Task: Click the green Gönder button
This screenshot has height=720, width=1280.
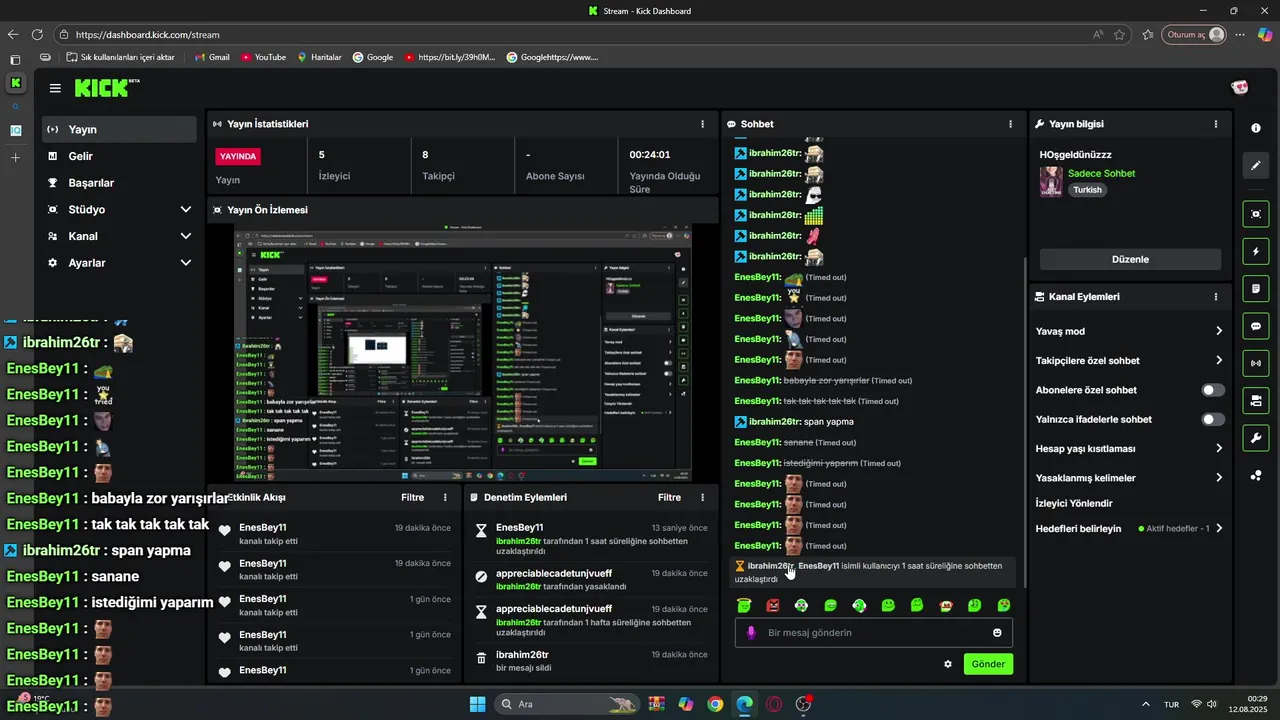Action: [988, 664]
